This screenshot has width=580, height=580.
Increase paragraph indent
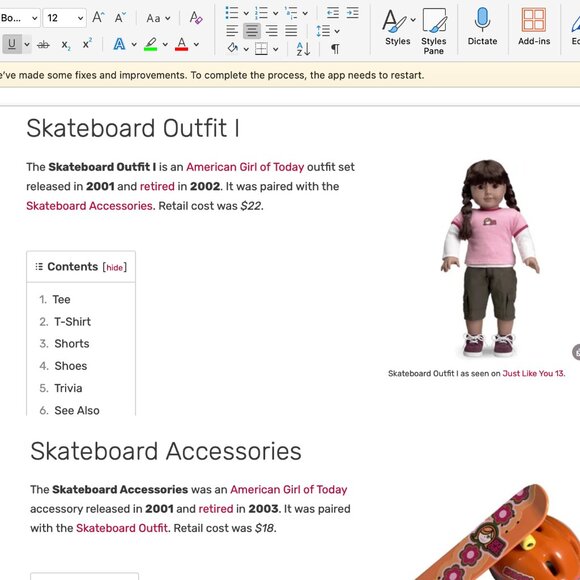coord(352,13)
